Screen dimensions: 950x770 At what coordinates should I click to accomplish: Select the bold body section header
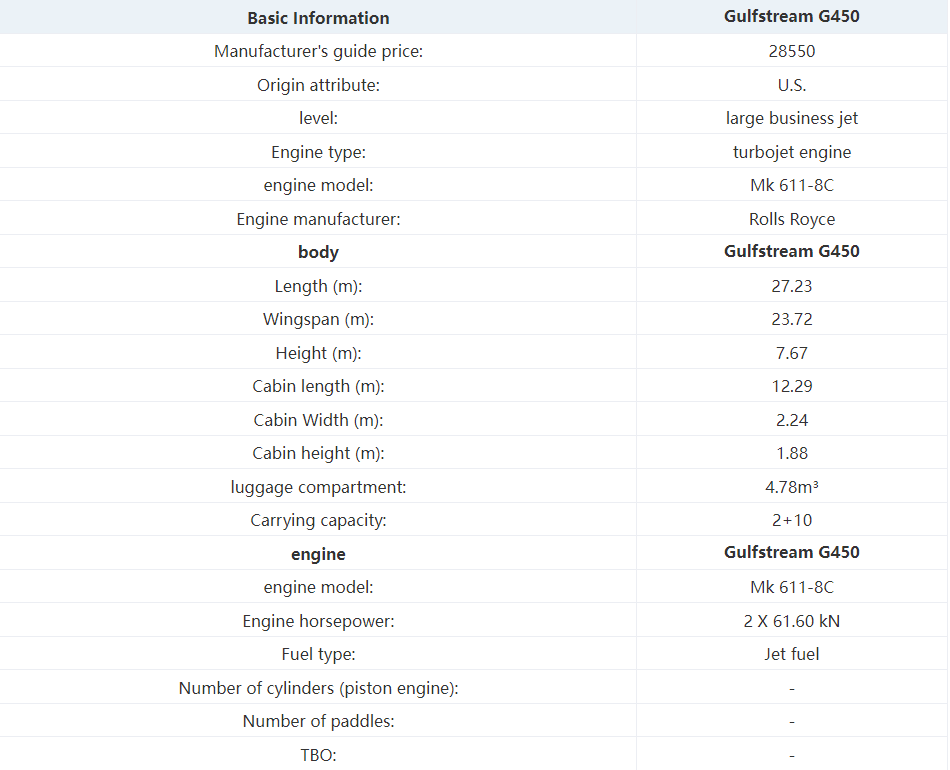point(318,252)
